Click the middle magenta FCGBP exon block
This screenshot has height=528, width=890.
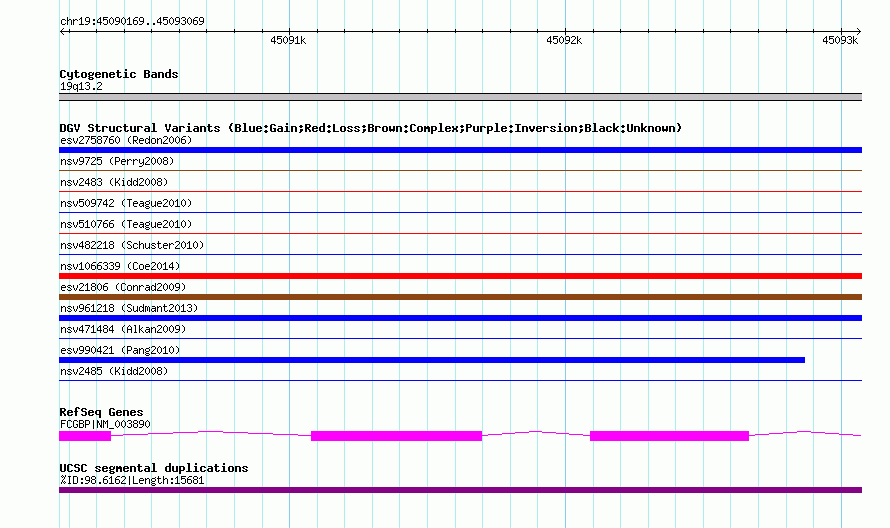pyautogui.click(x=396, y=436)
